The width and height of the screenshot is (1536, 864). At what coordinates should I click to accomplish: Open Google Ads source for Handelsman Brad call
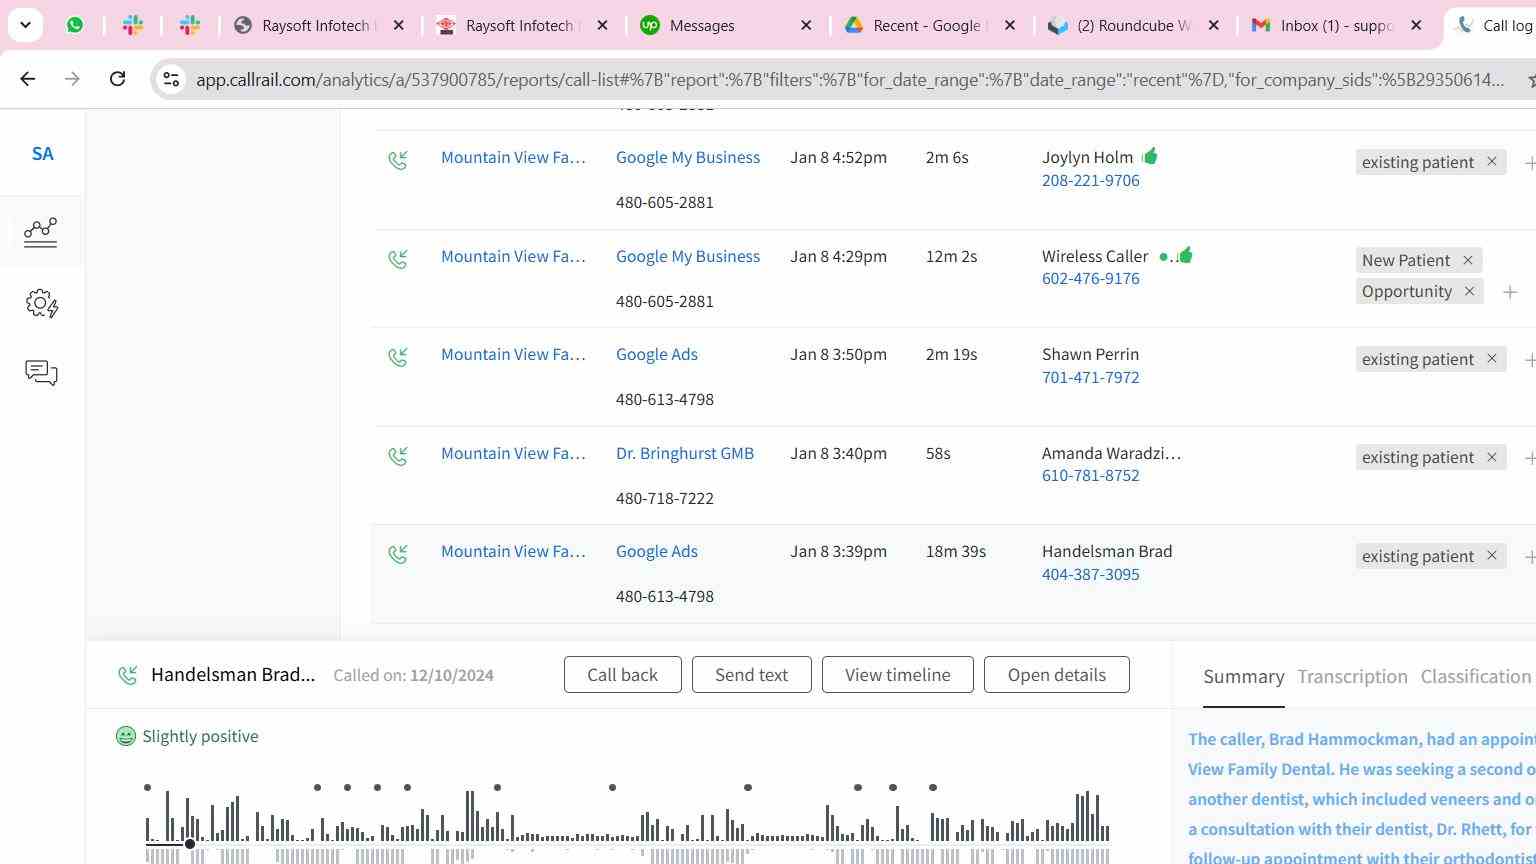click(x=657, y=551)
